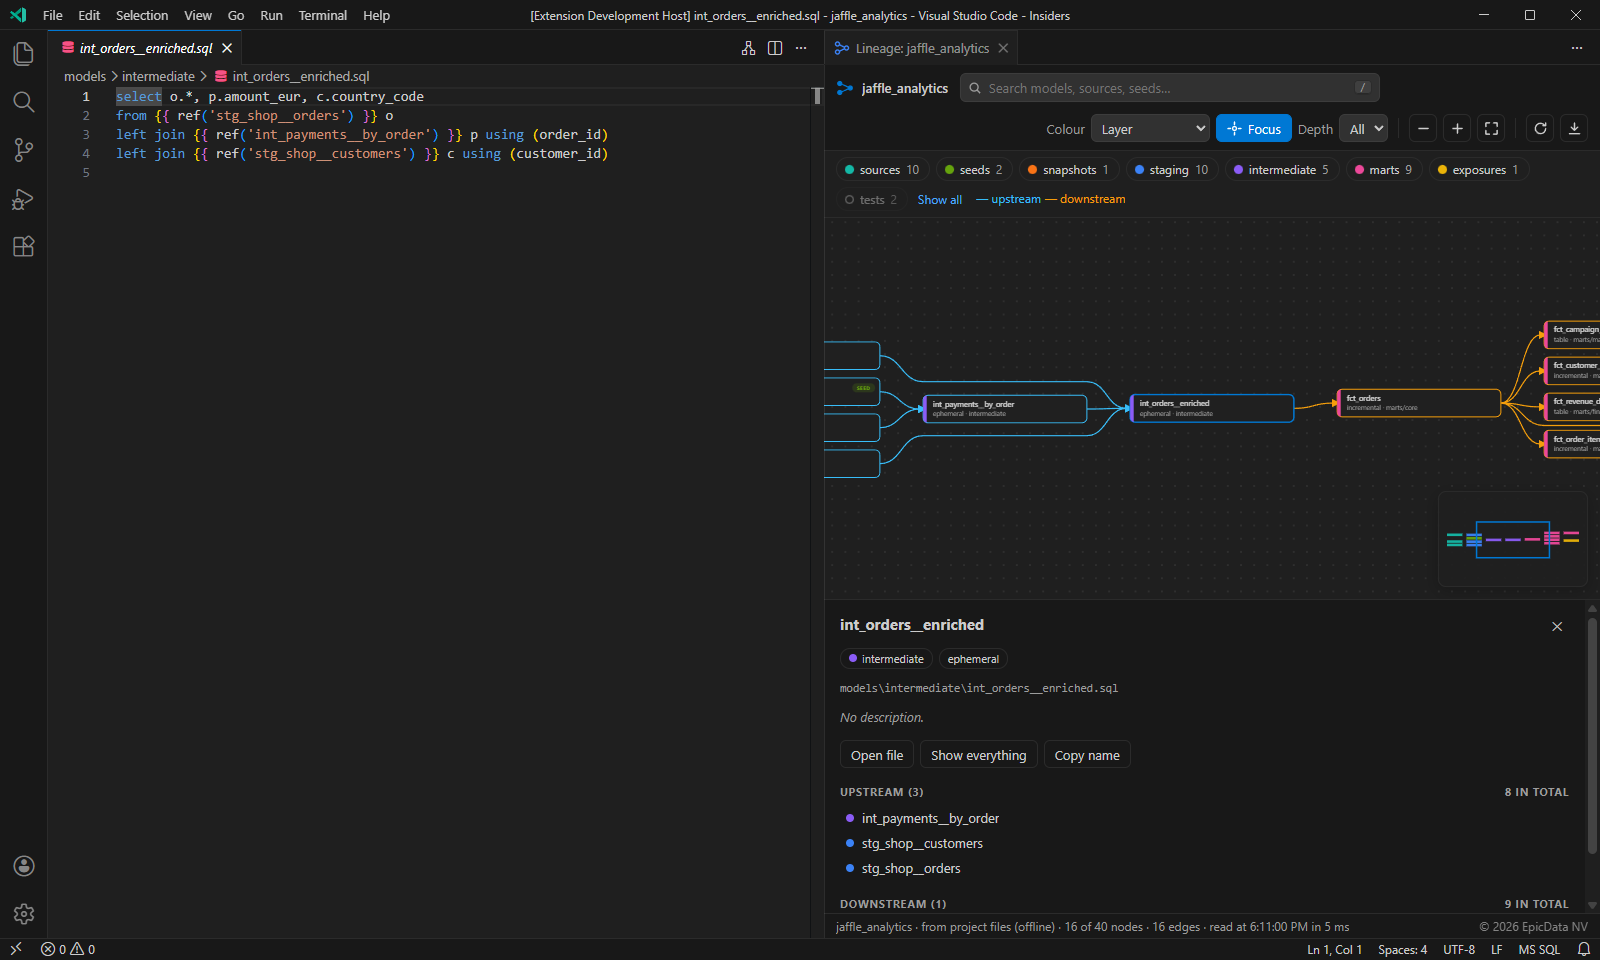Screen dimensions: 1600x960
Task: Refresh the lineage graph
Action: [x=1540, y=128]
